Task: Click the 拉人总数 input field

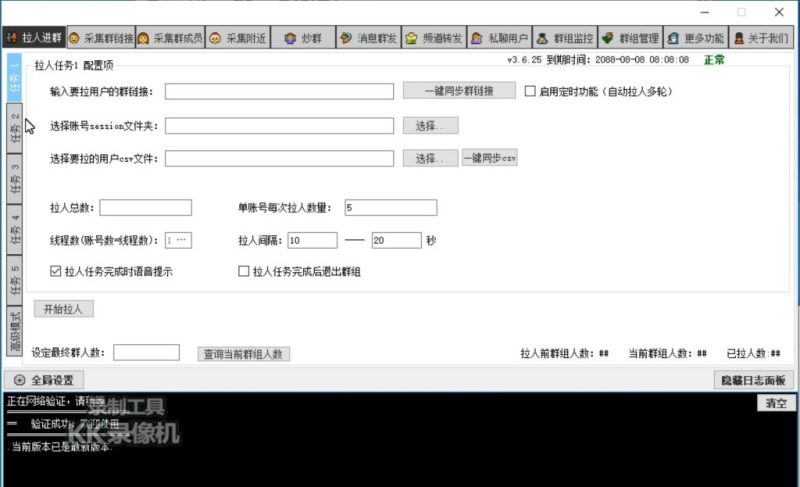Action: pos(145,208)
